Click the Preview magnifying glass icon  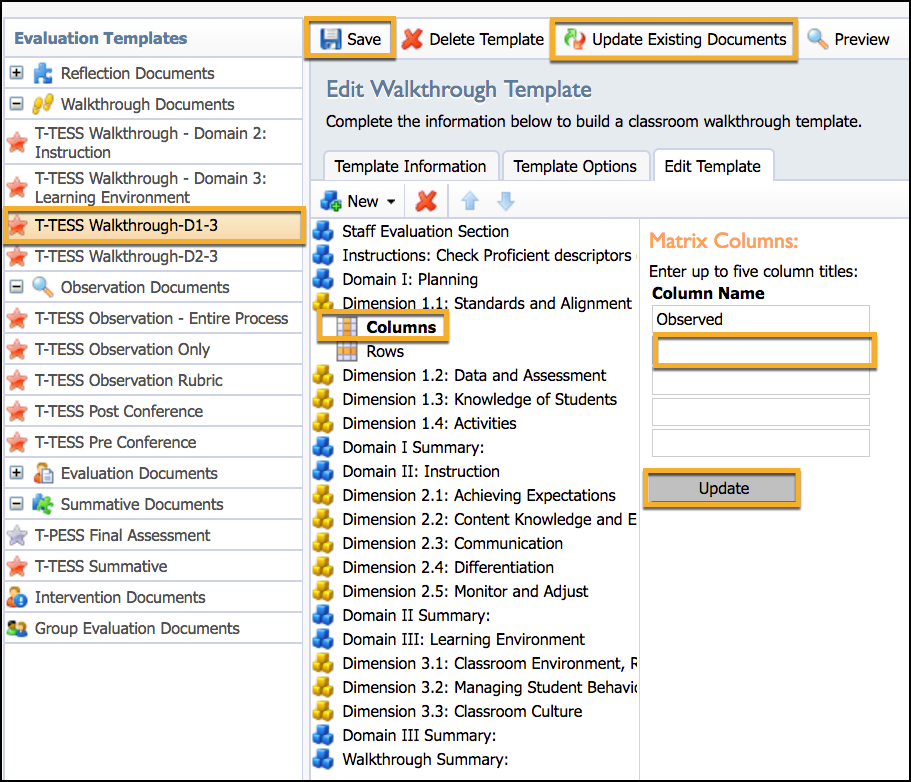coord(817,39)
